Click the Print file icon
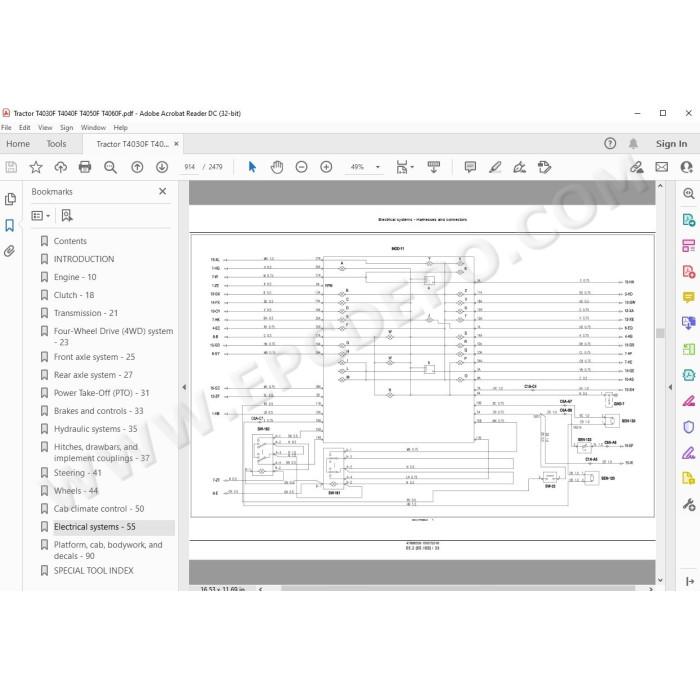This screenshot has width=700, height=700. pos(85,167)
